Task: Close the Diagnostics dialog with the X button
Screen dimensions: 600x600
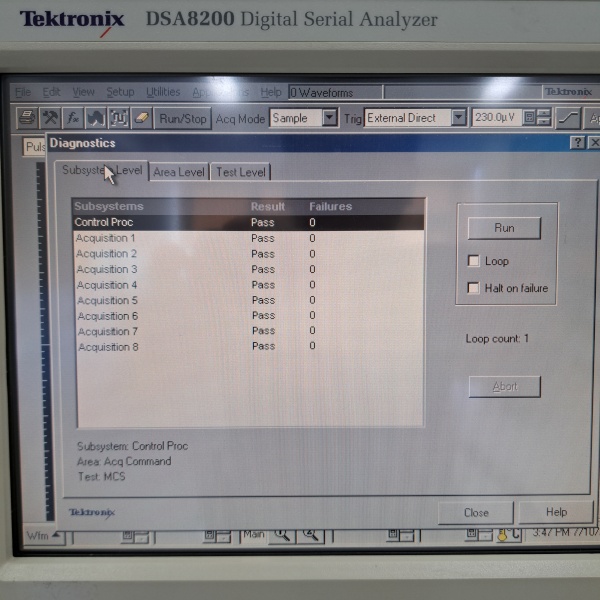Action: (x=594, y=143)
